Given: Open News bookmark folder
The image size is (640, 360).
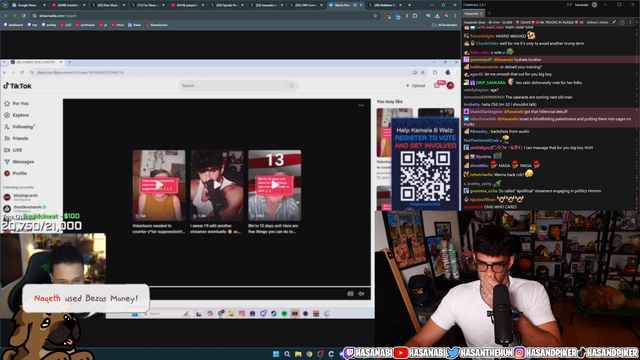Looking at the screenshot, I should point(134,25).
